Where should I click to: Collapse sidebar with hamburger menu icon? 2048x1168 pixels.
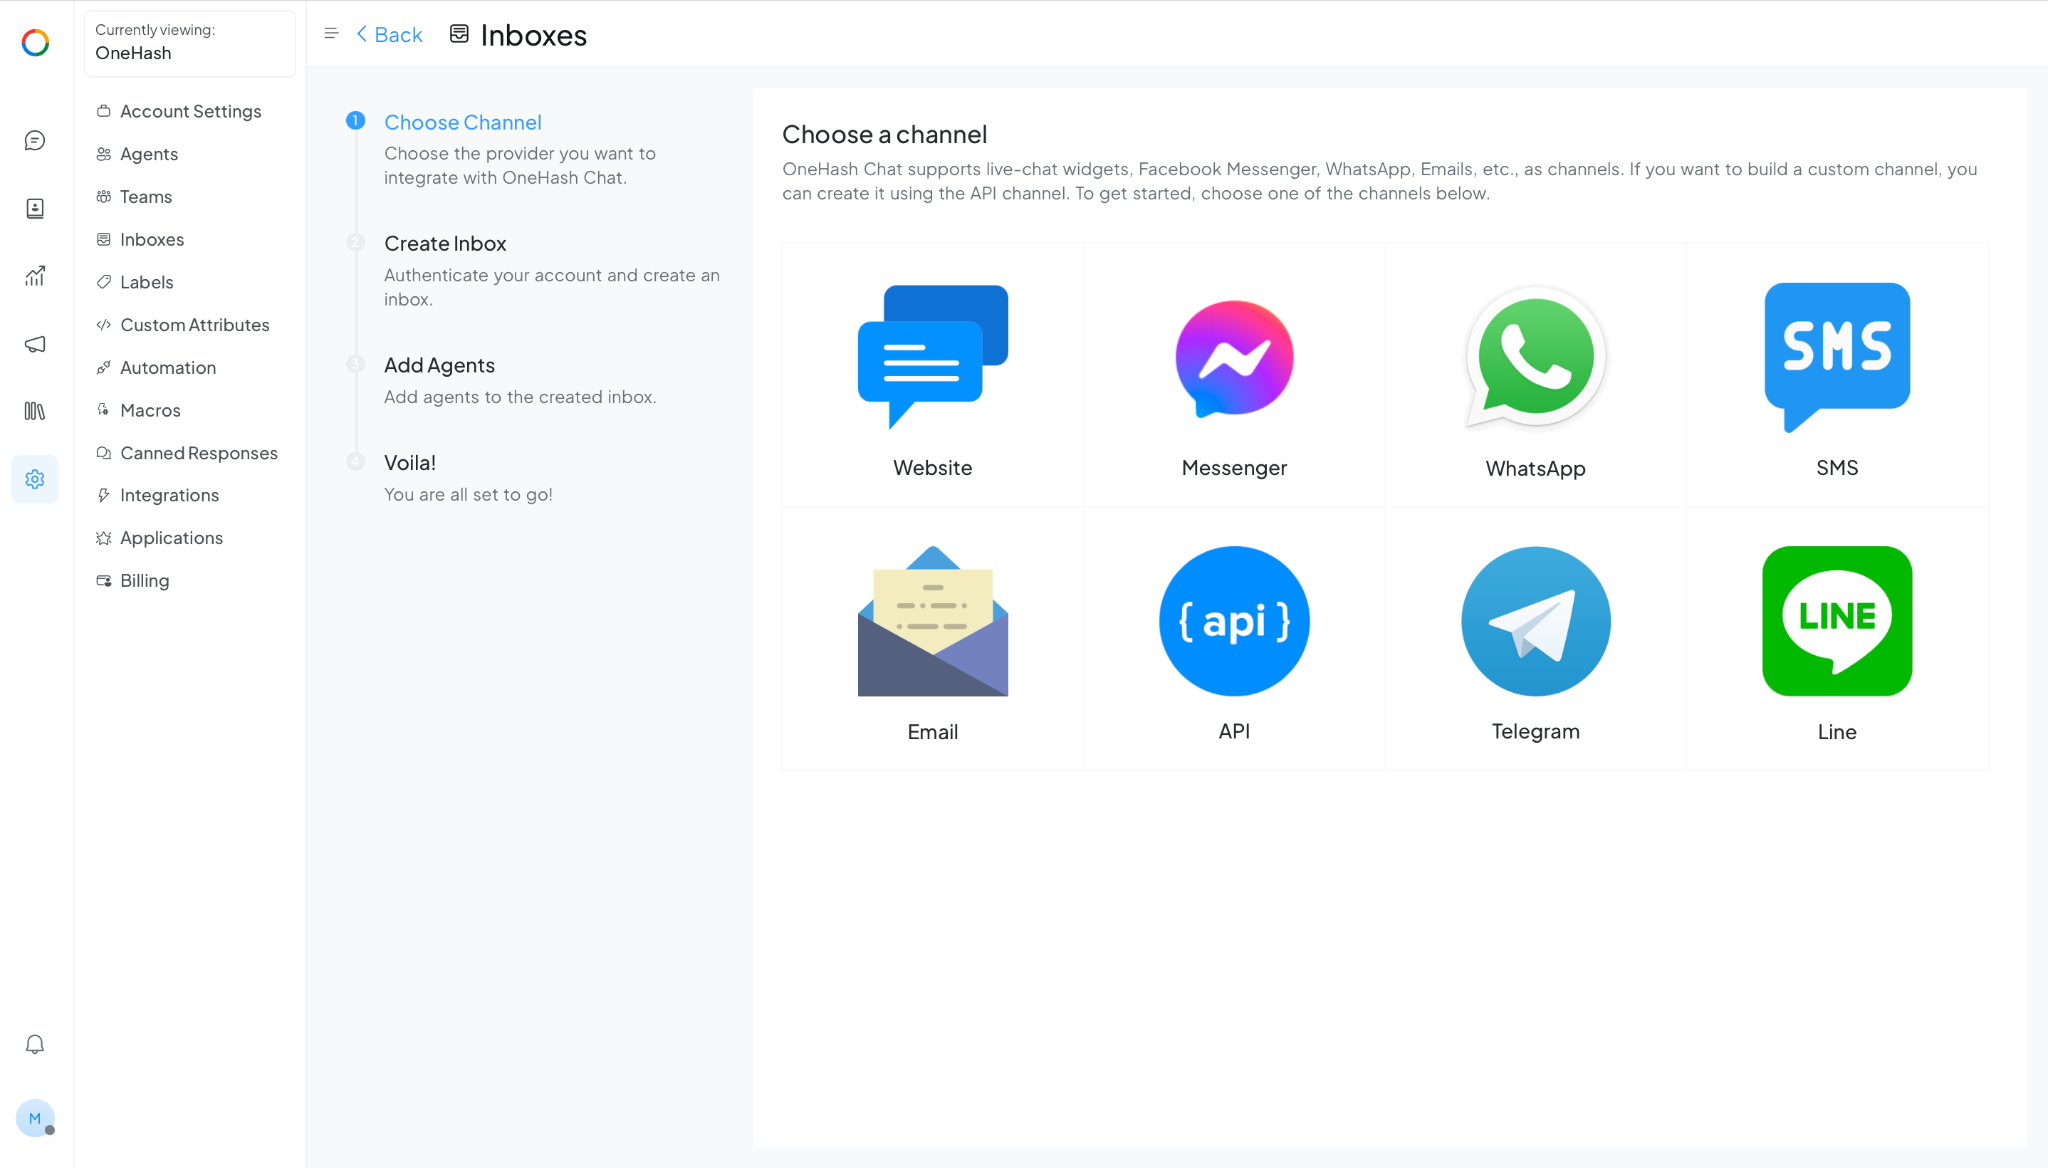tap(331, 34)
